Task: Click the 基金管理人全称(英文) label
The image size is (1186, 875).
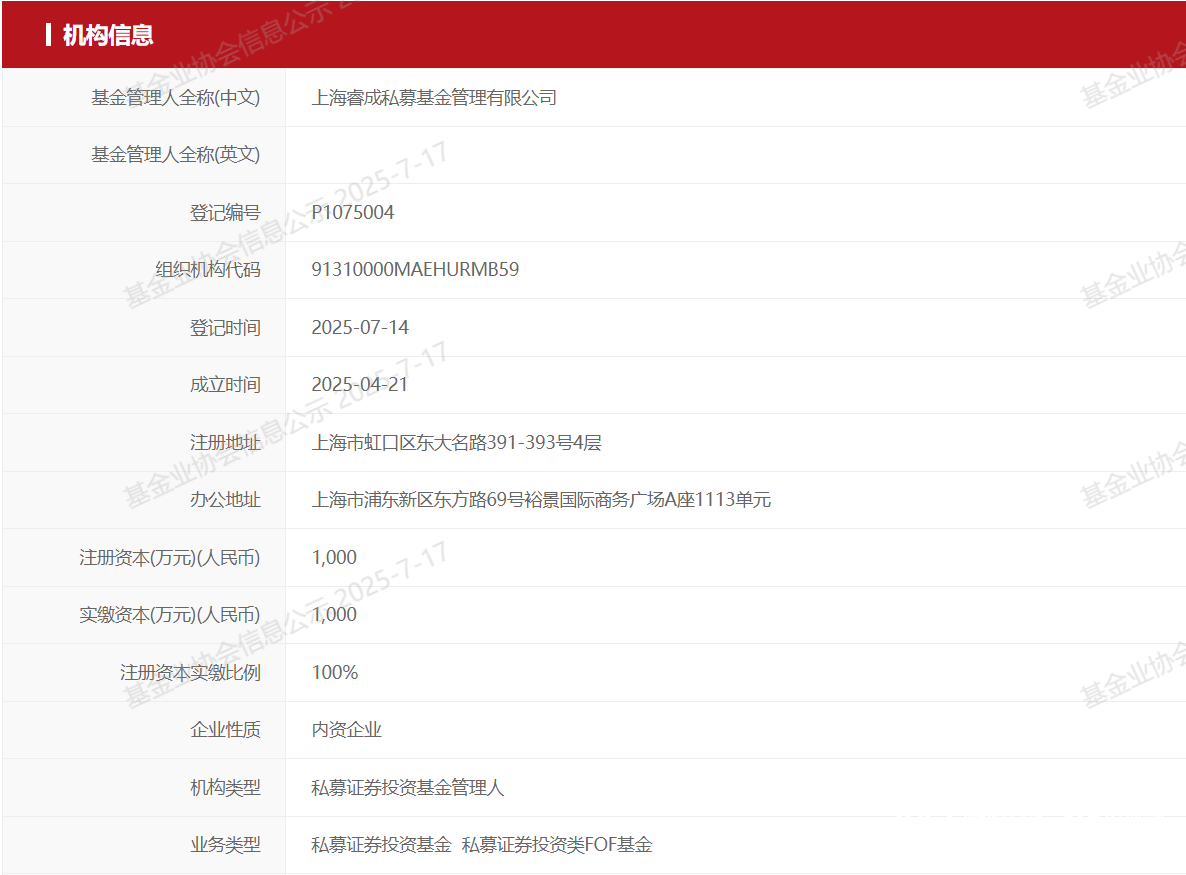Action: 175,155
